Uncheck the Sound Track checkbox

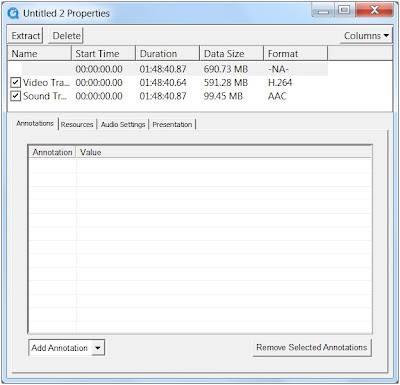tap(16, 96)
